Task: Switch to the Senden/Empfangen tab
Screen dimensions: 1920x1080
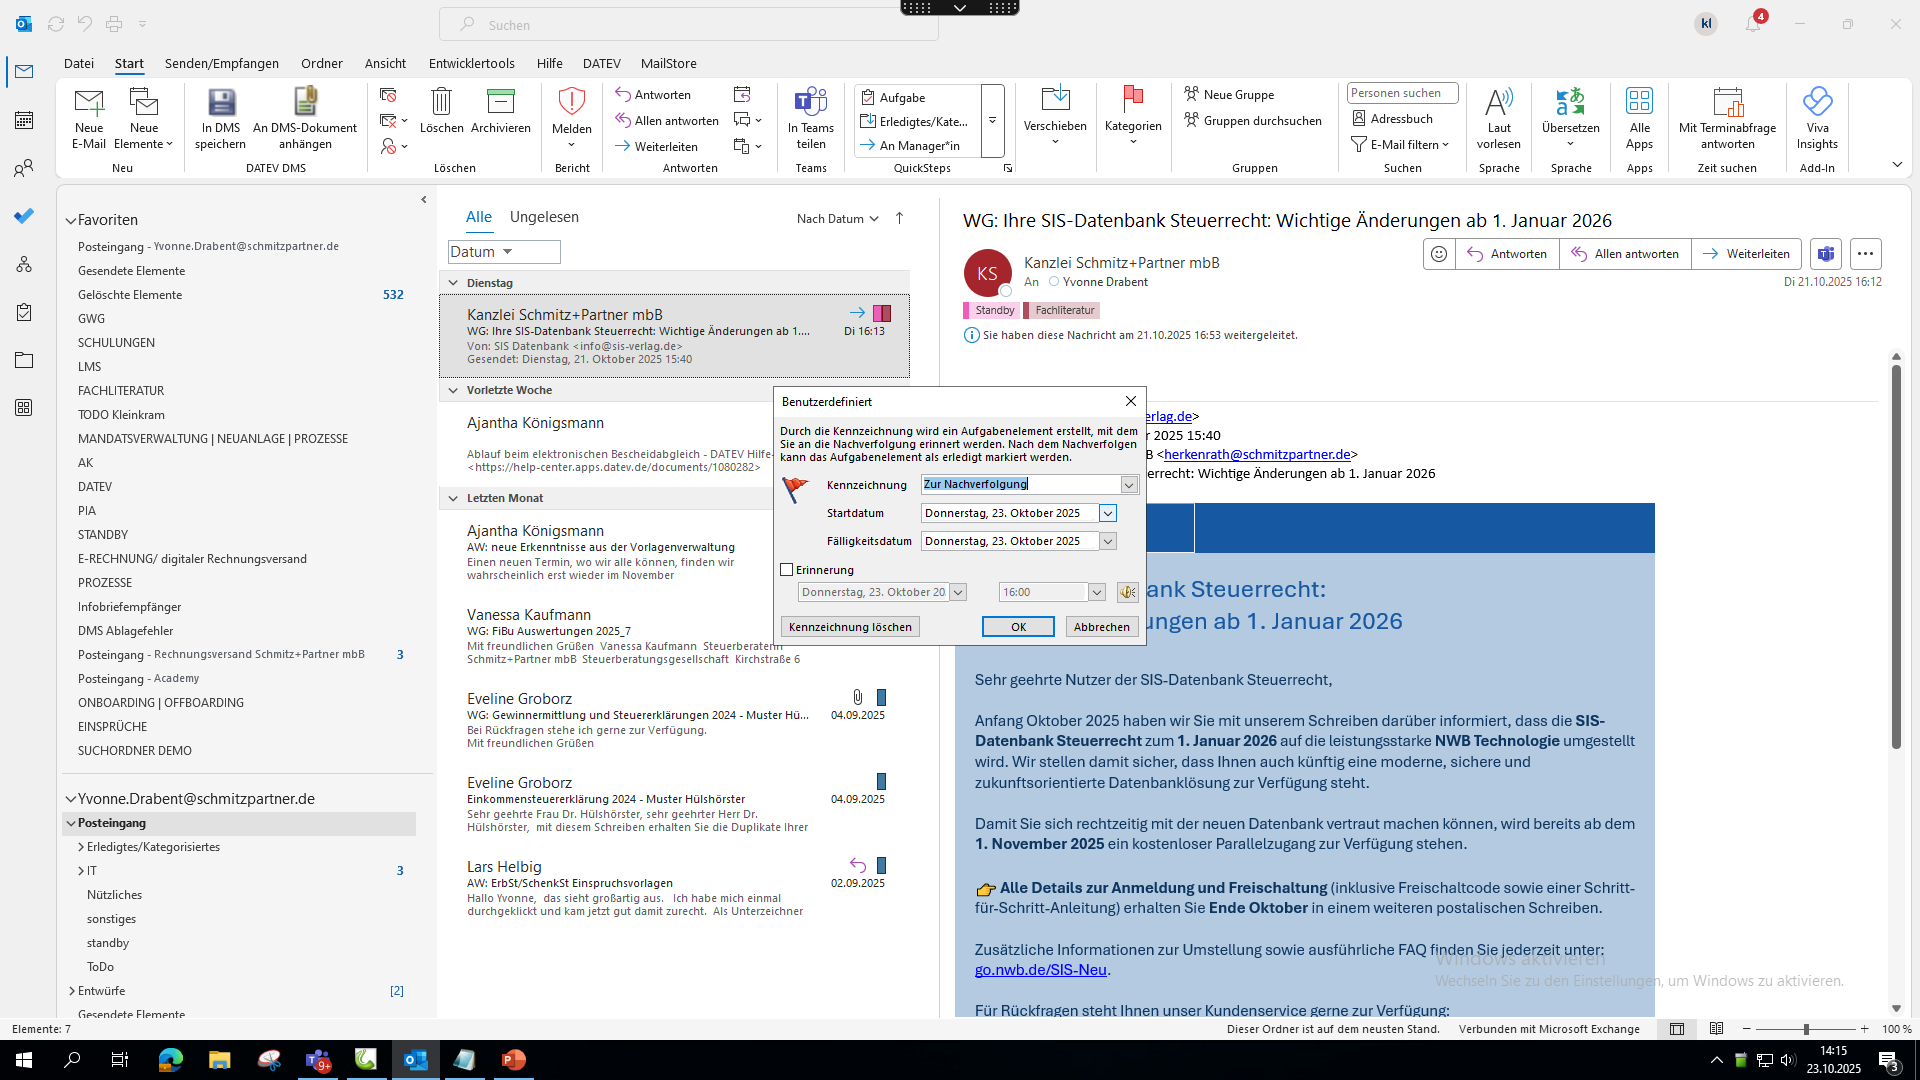Action: click(222, 63)
